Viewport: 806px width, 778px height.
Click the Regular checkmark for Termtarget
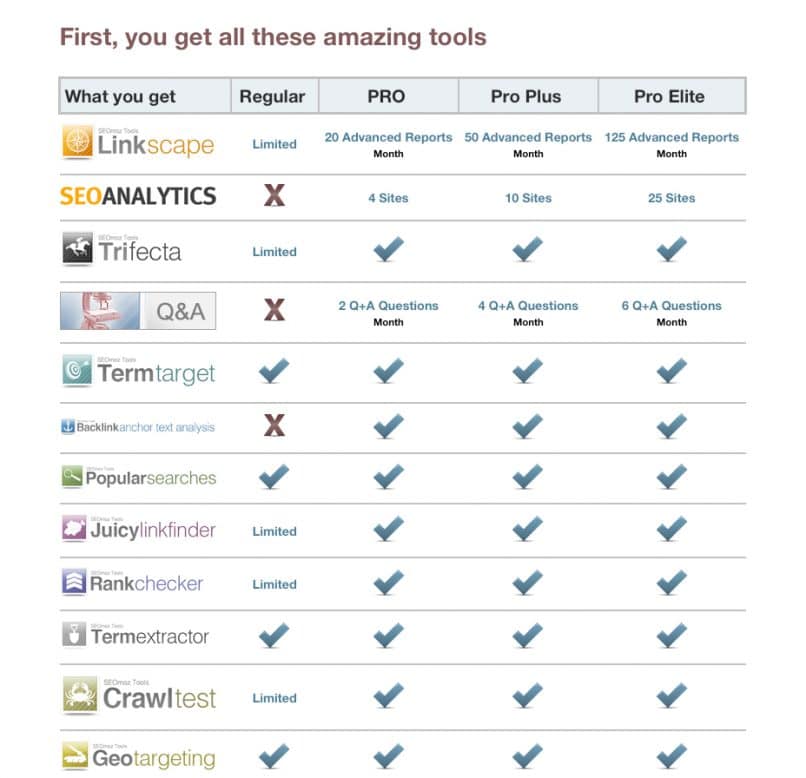274,371
